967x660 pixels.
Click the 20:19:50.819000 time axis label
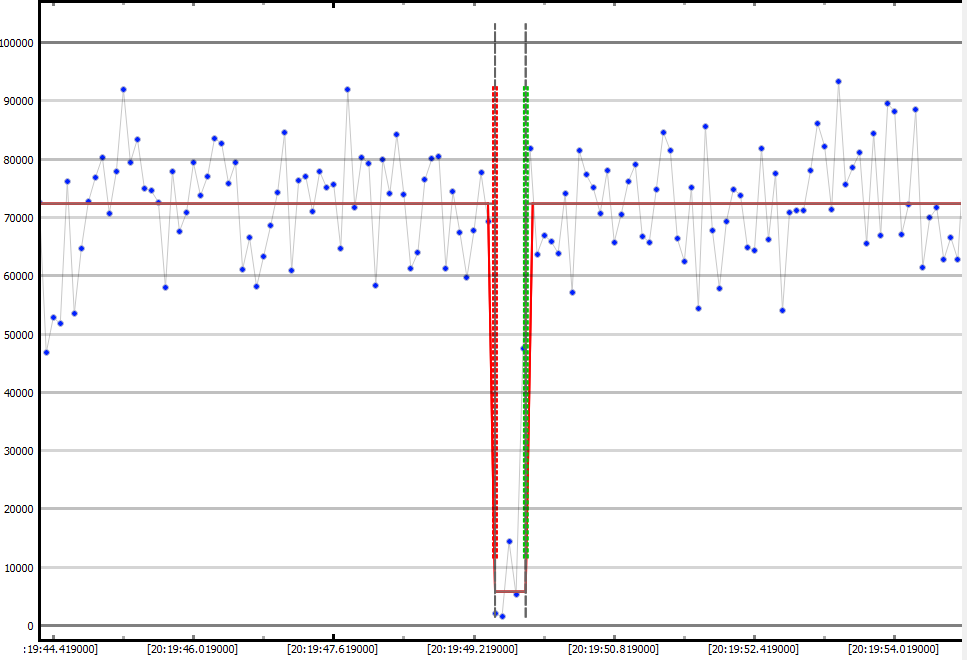pos(613,649)
